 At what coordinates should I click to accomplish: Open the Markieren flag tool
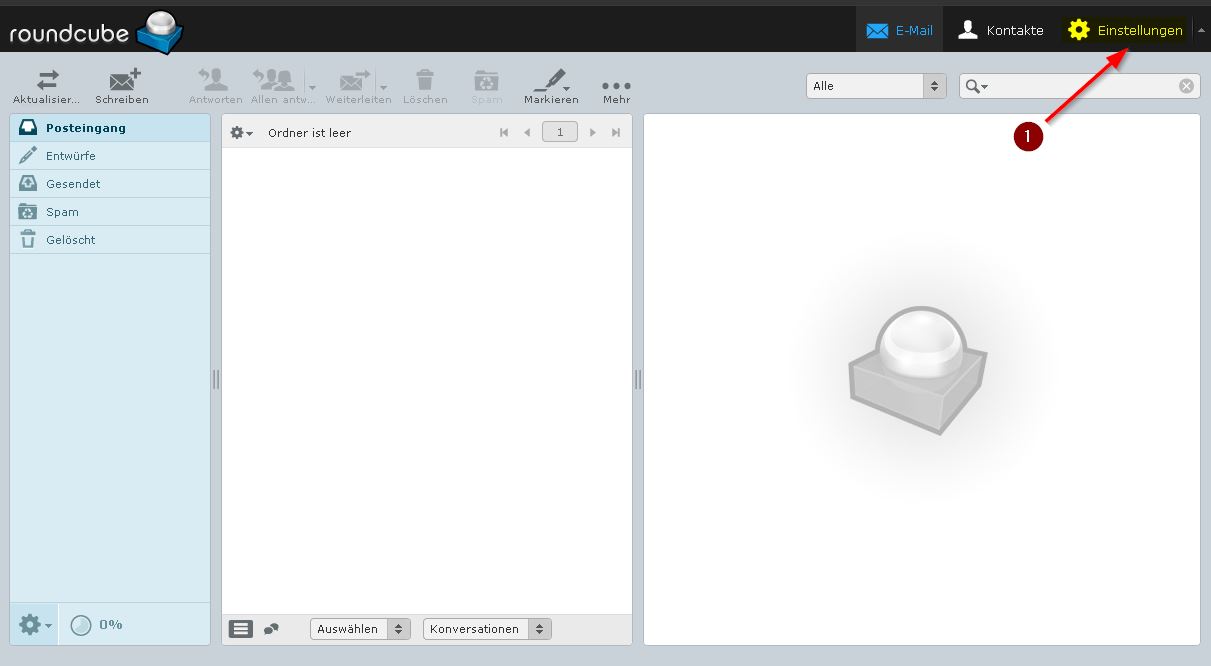(x=550, y=81)
